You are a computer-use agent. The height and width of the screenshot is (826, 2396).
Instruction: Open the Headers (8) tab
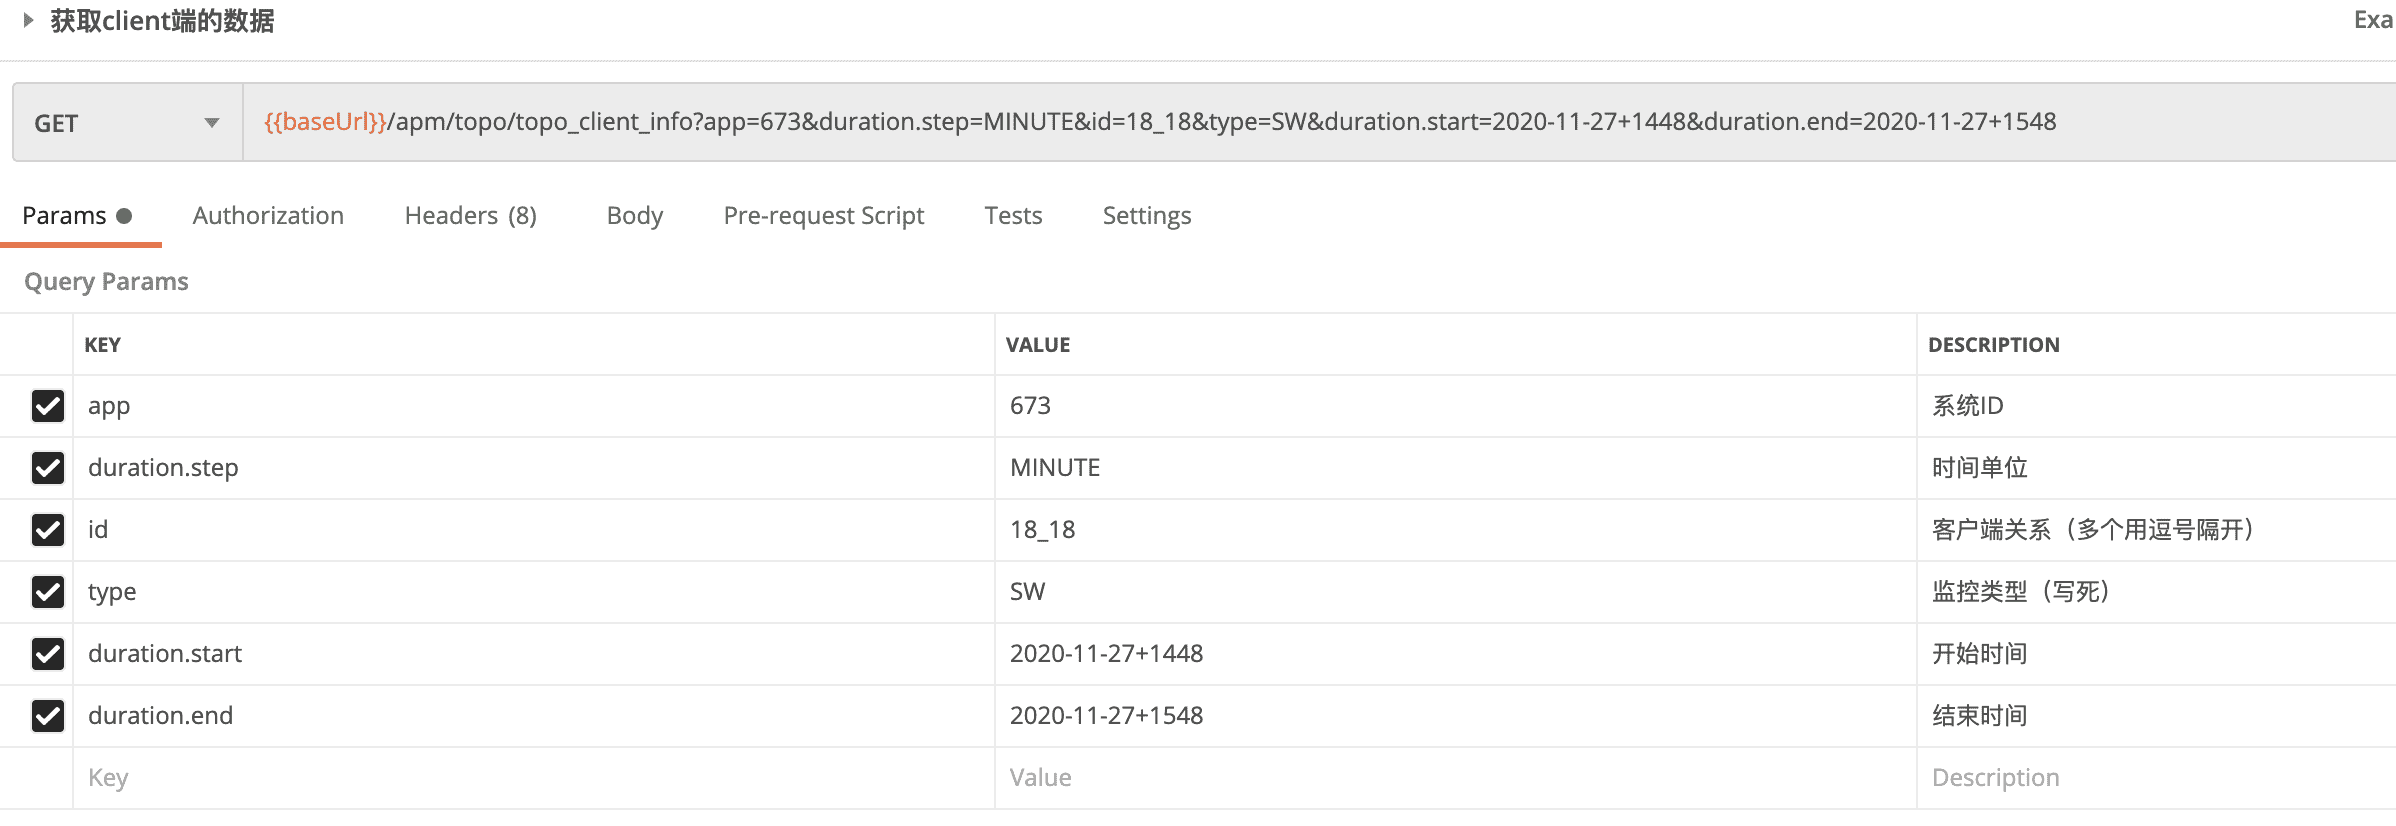(470, 216)
